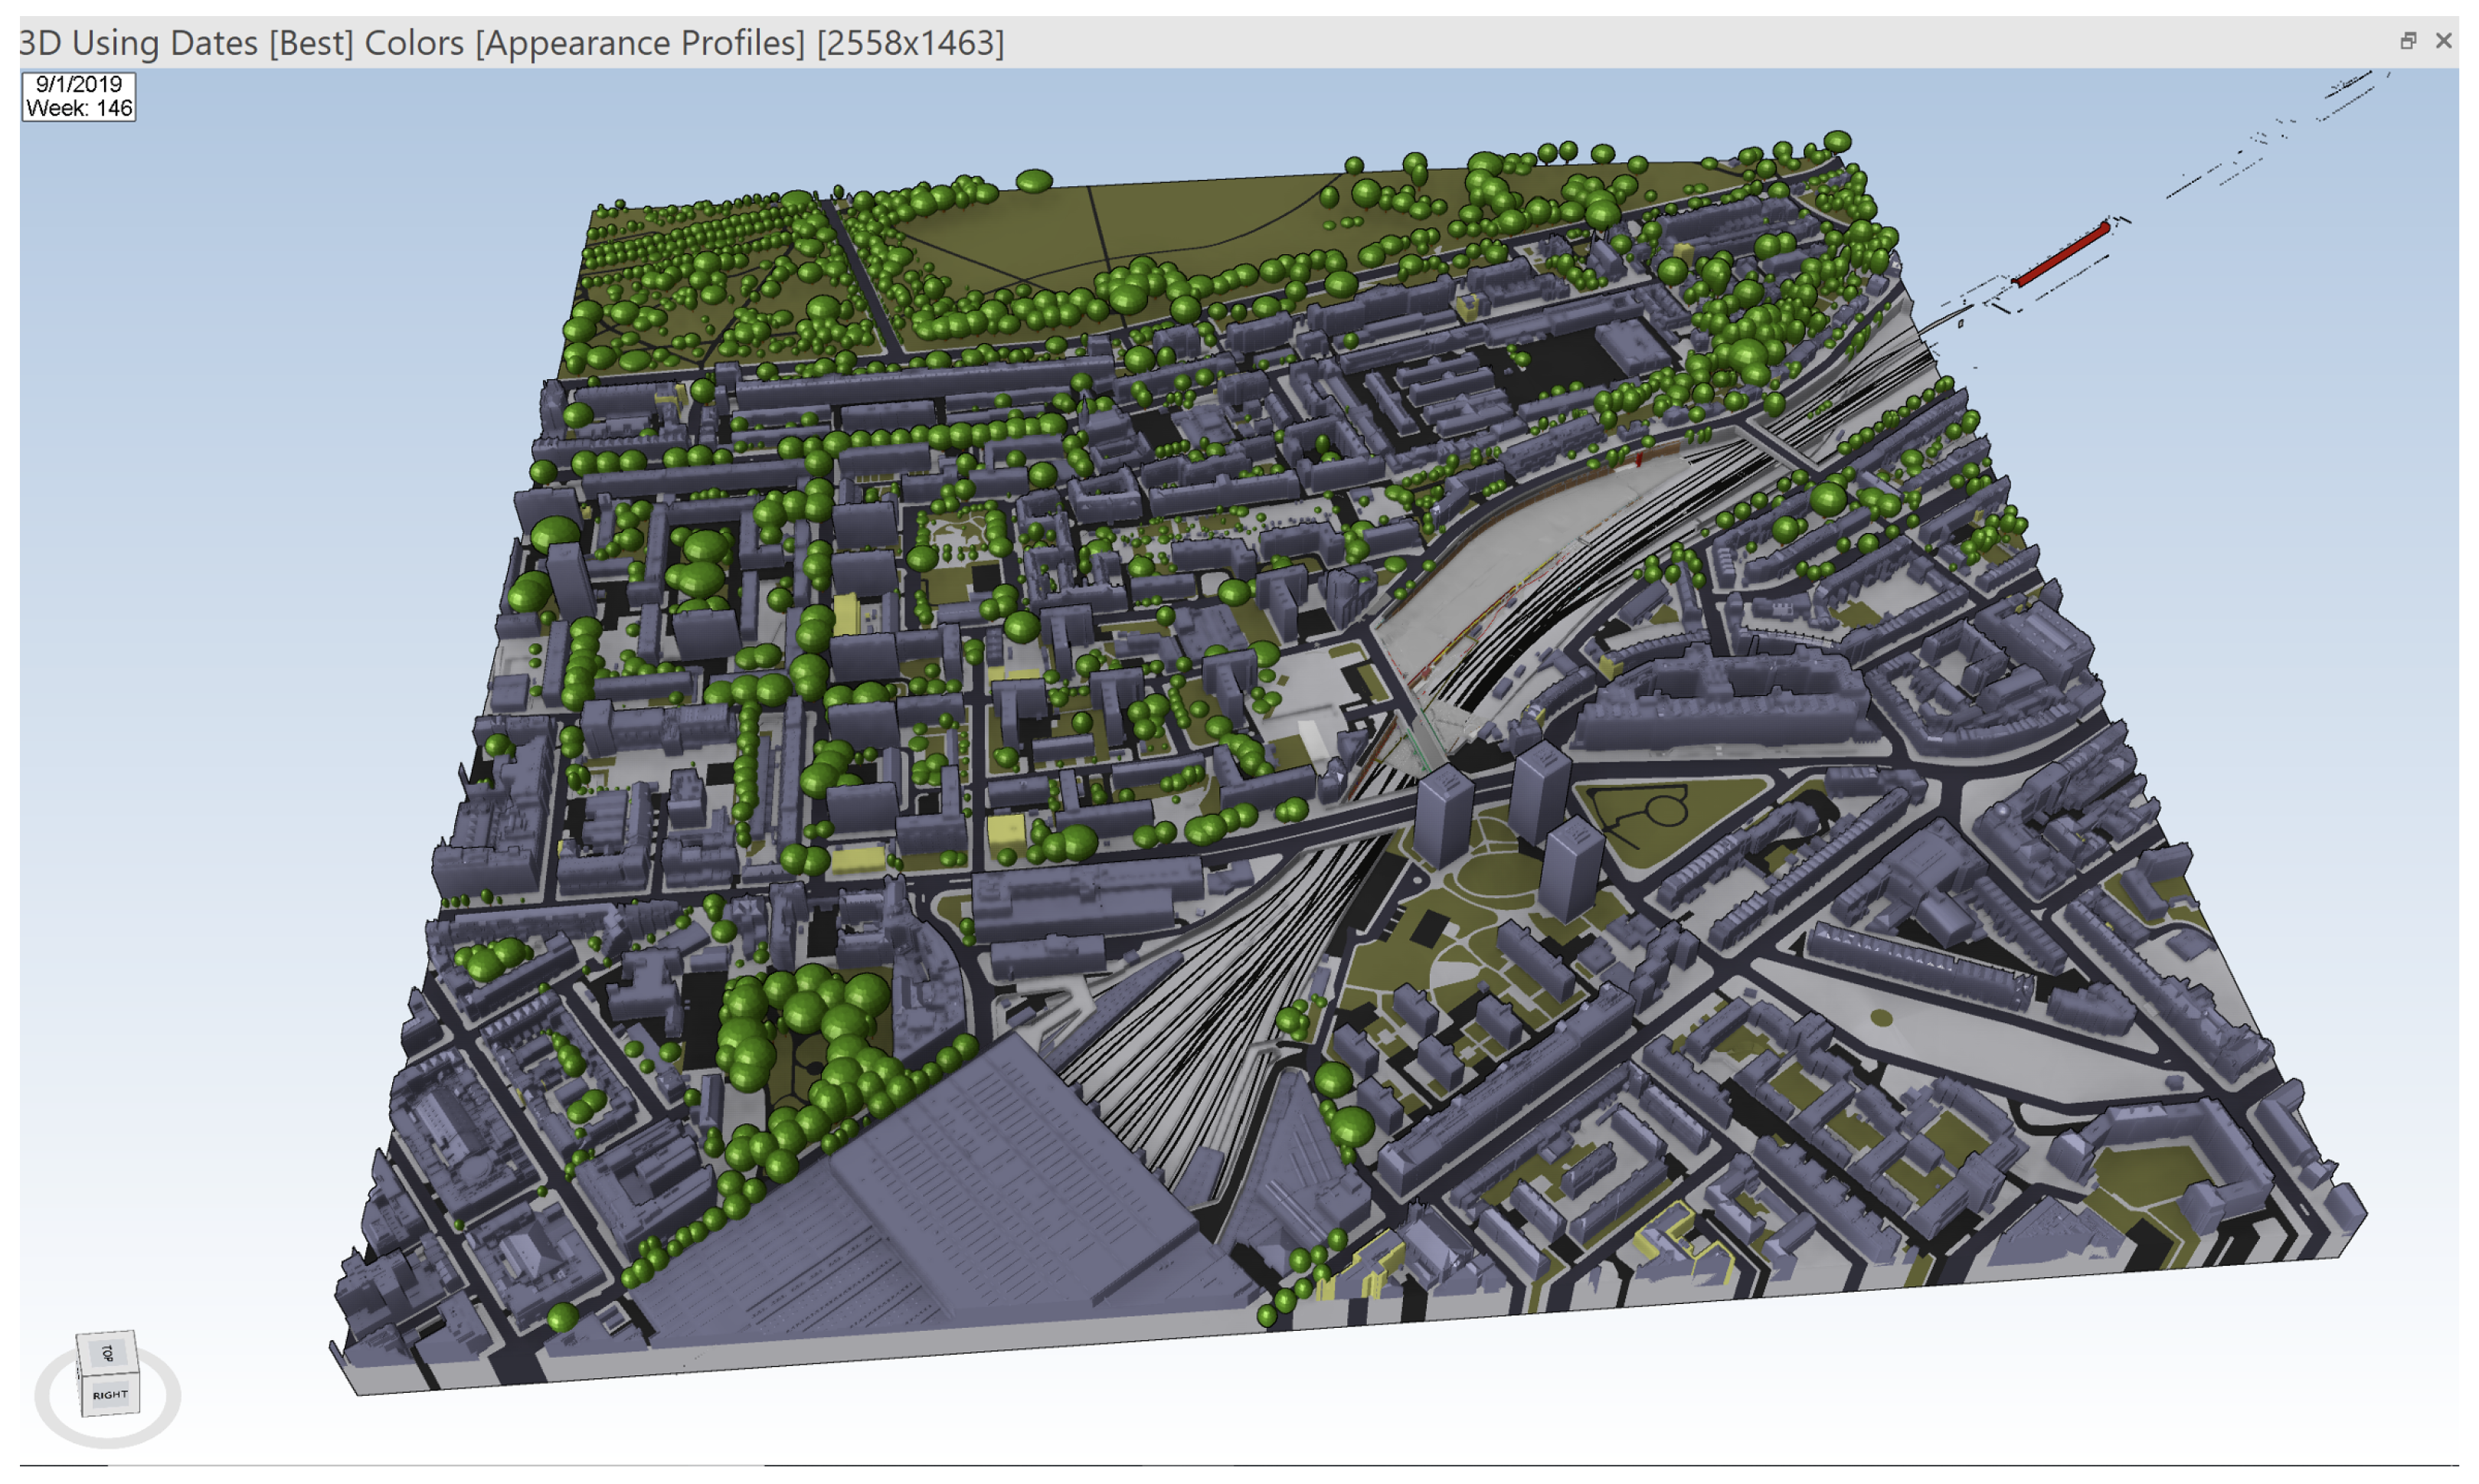Click the TOP face of the view cube
Viewport: 2479px width, 1484px height.
[107, 1352]
